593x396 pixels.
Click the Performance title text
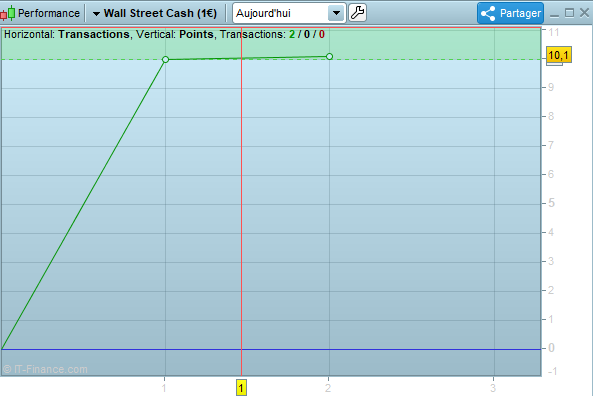point(49,13)
